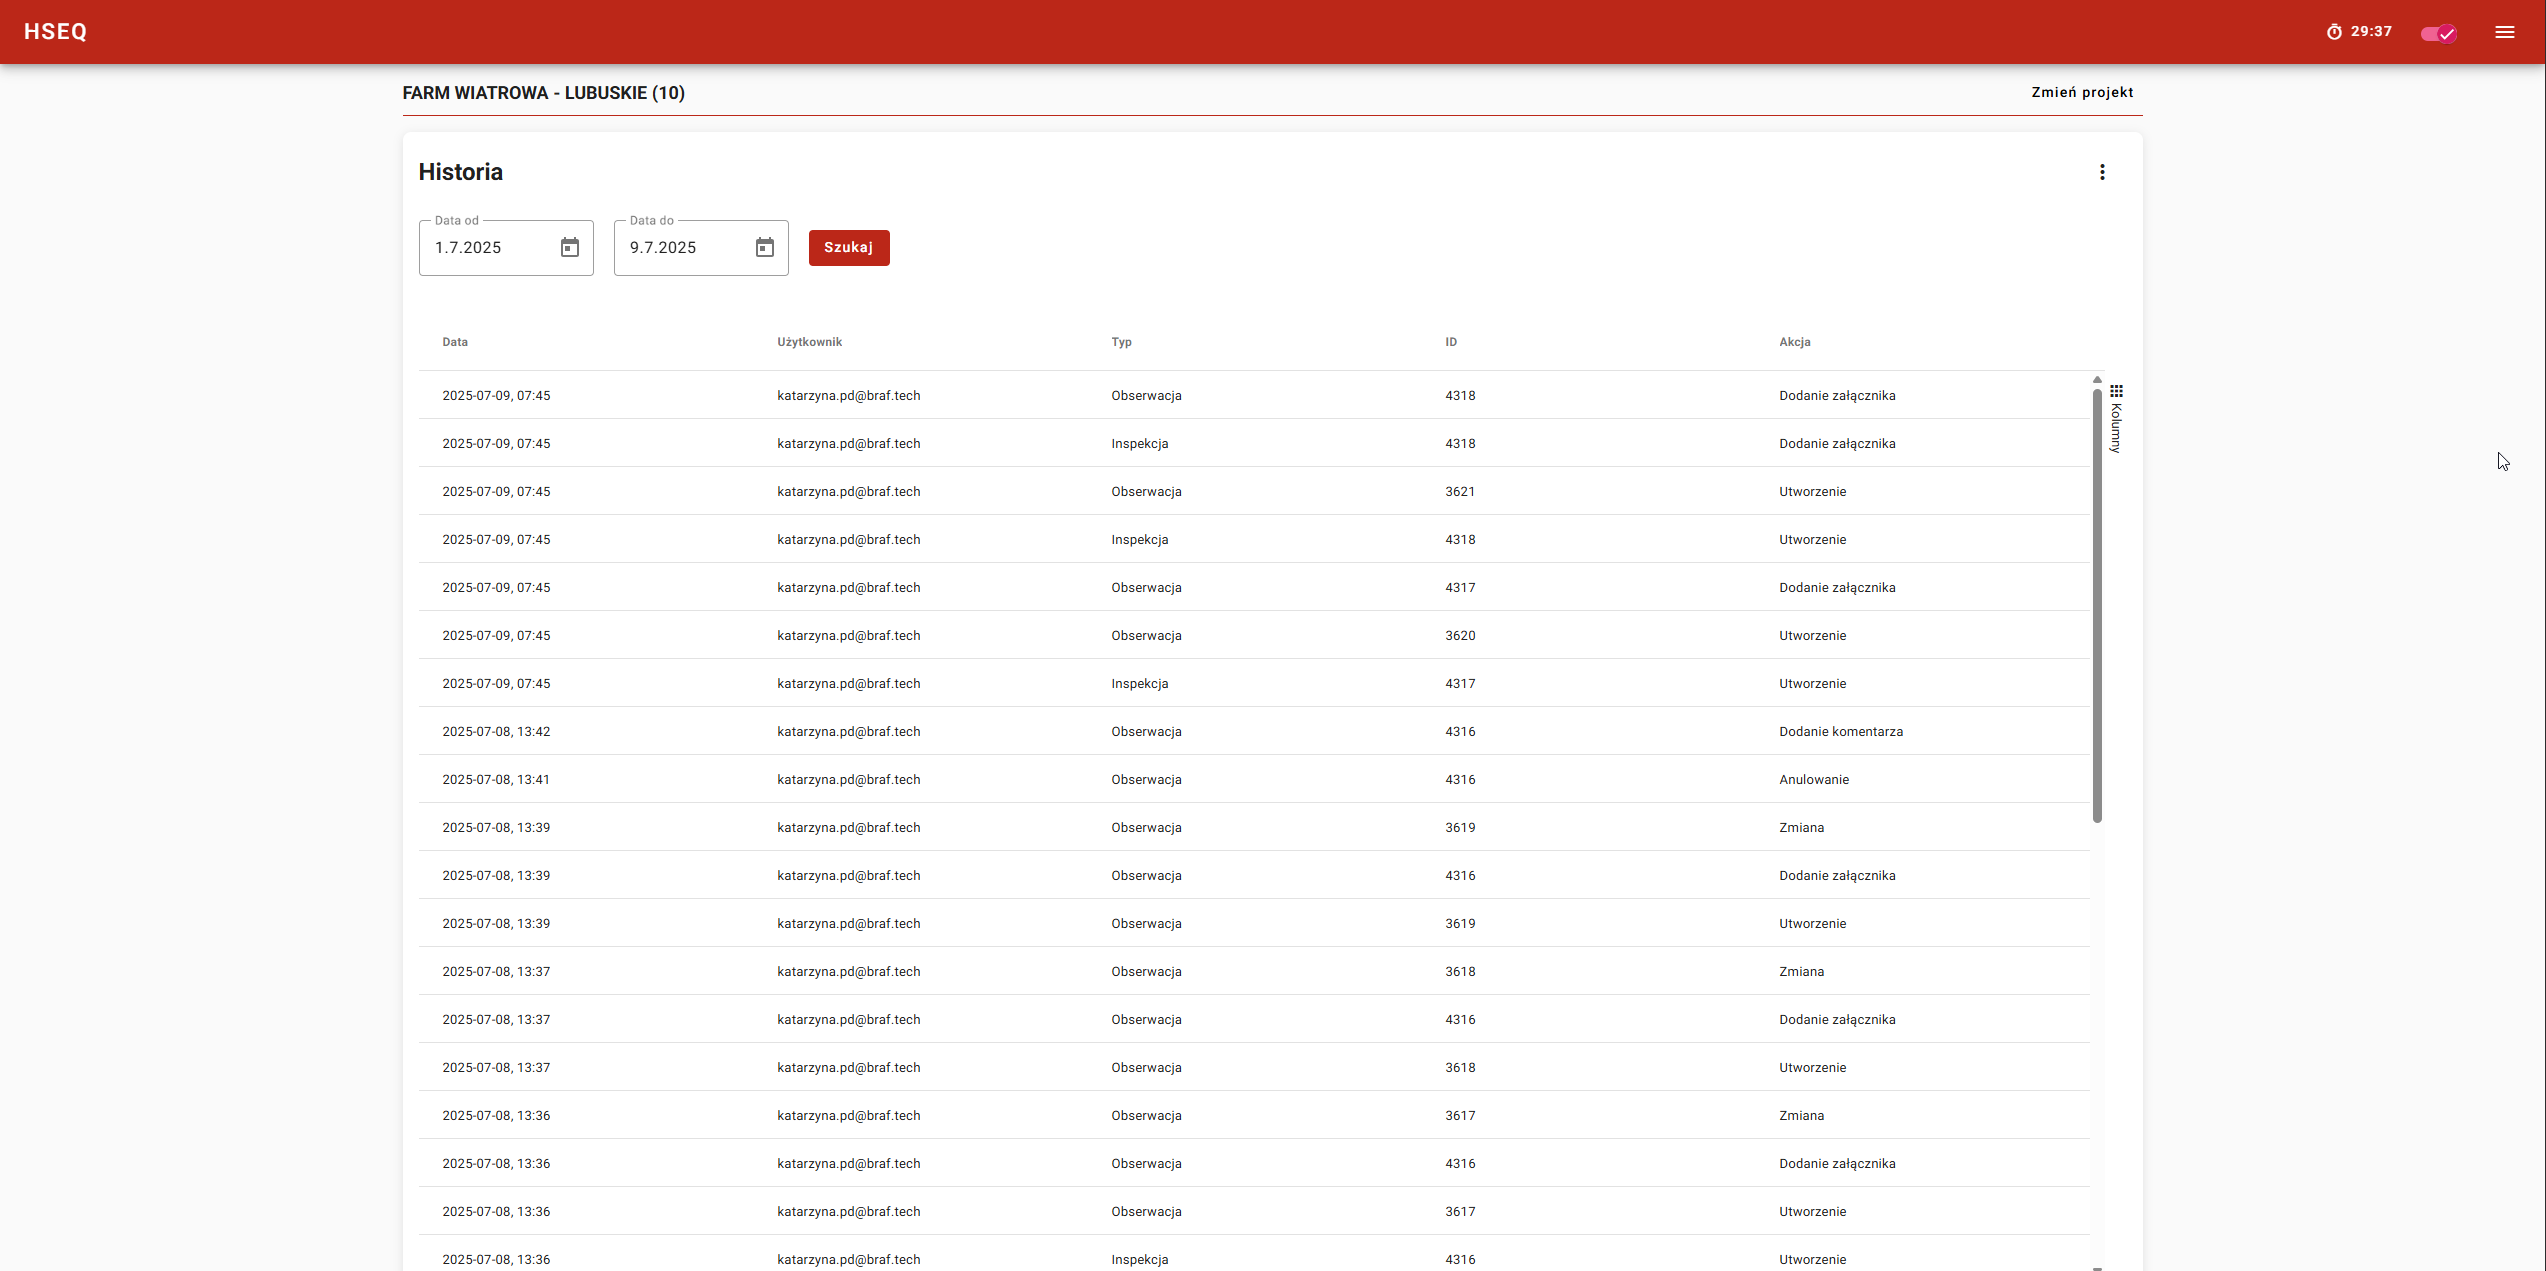Click the Szukaj button
This screenshot has width=2546, height=1271.
pos(848,247)
